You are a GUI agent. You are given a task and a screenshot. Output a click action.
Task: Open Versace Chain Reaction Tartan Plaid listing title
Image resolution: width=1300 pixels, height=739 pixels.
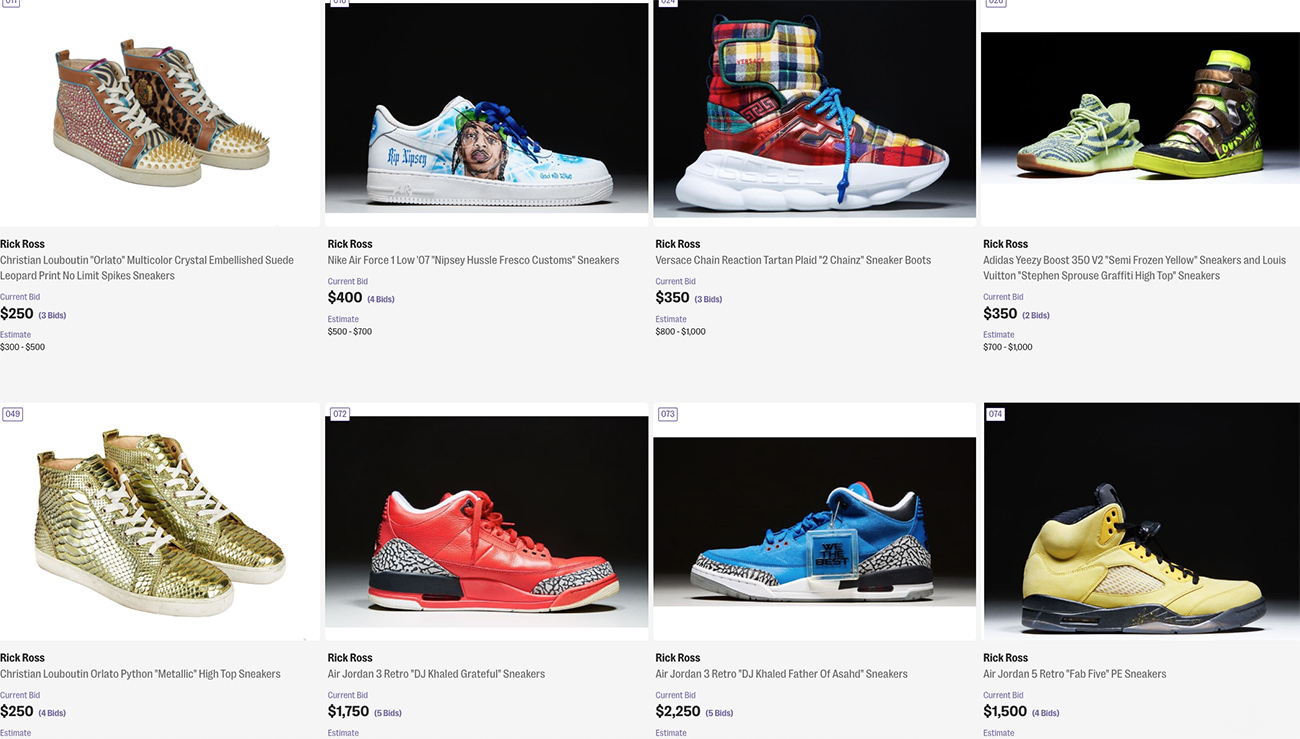[793, 260]
